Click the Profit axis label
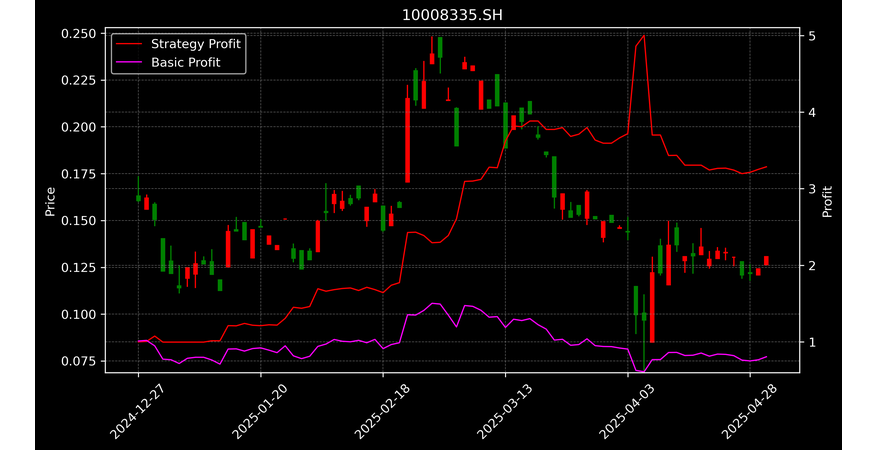The width and height of the screenshot is (878, 450). click(x=827, y=202)
